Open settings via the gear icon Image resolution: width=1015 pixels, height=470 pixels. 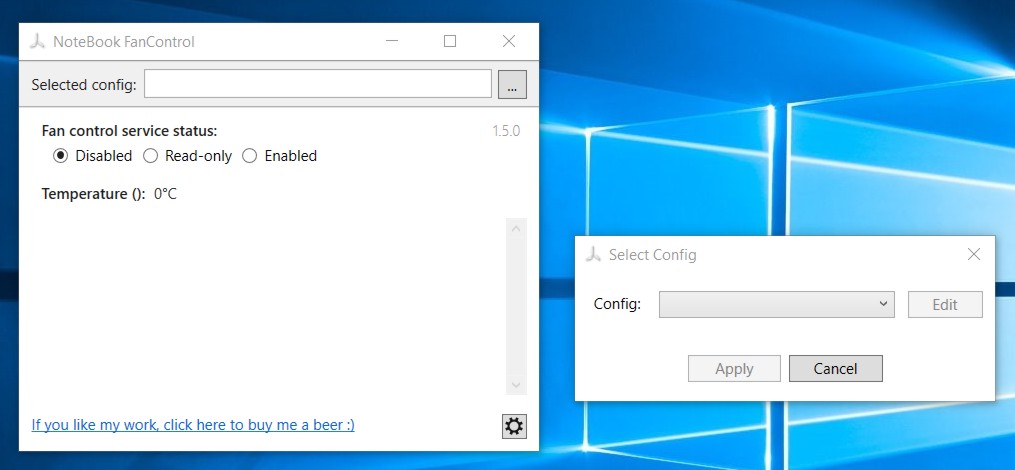(x=514, y=426)
